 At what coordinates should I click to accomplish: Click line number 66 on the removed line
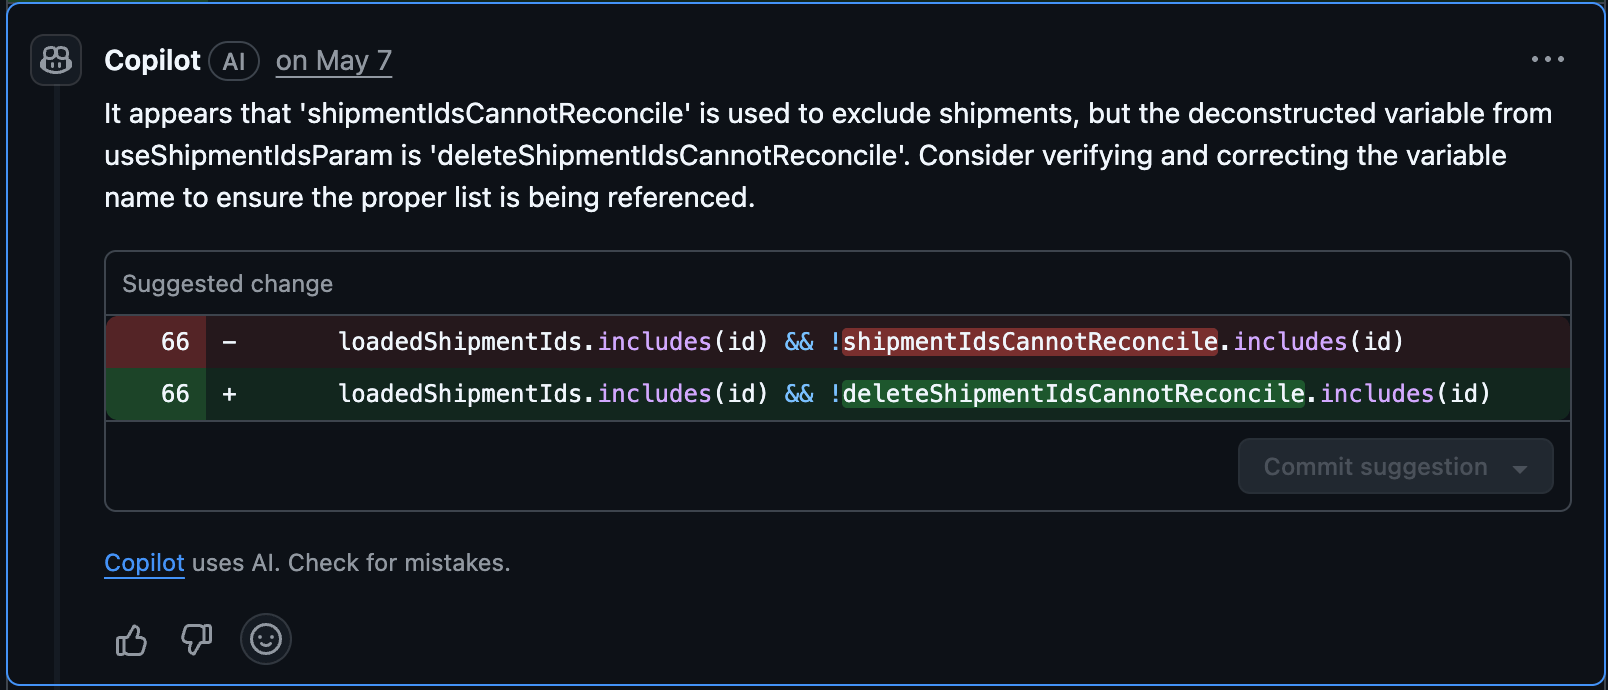pyautogui.click(x=175, y=342)
